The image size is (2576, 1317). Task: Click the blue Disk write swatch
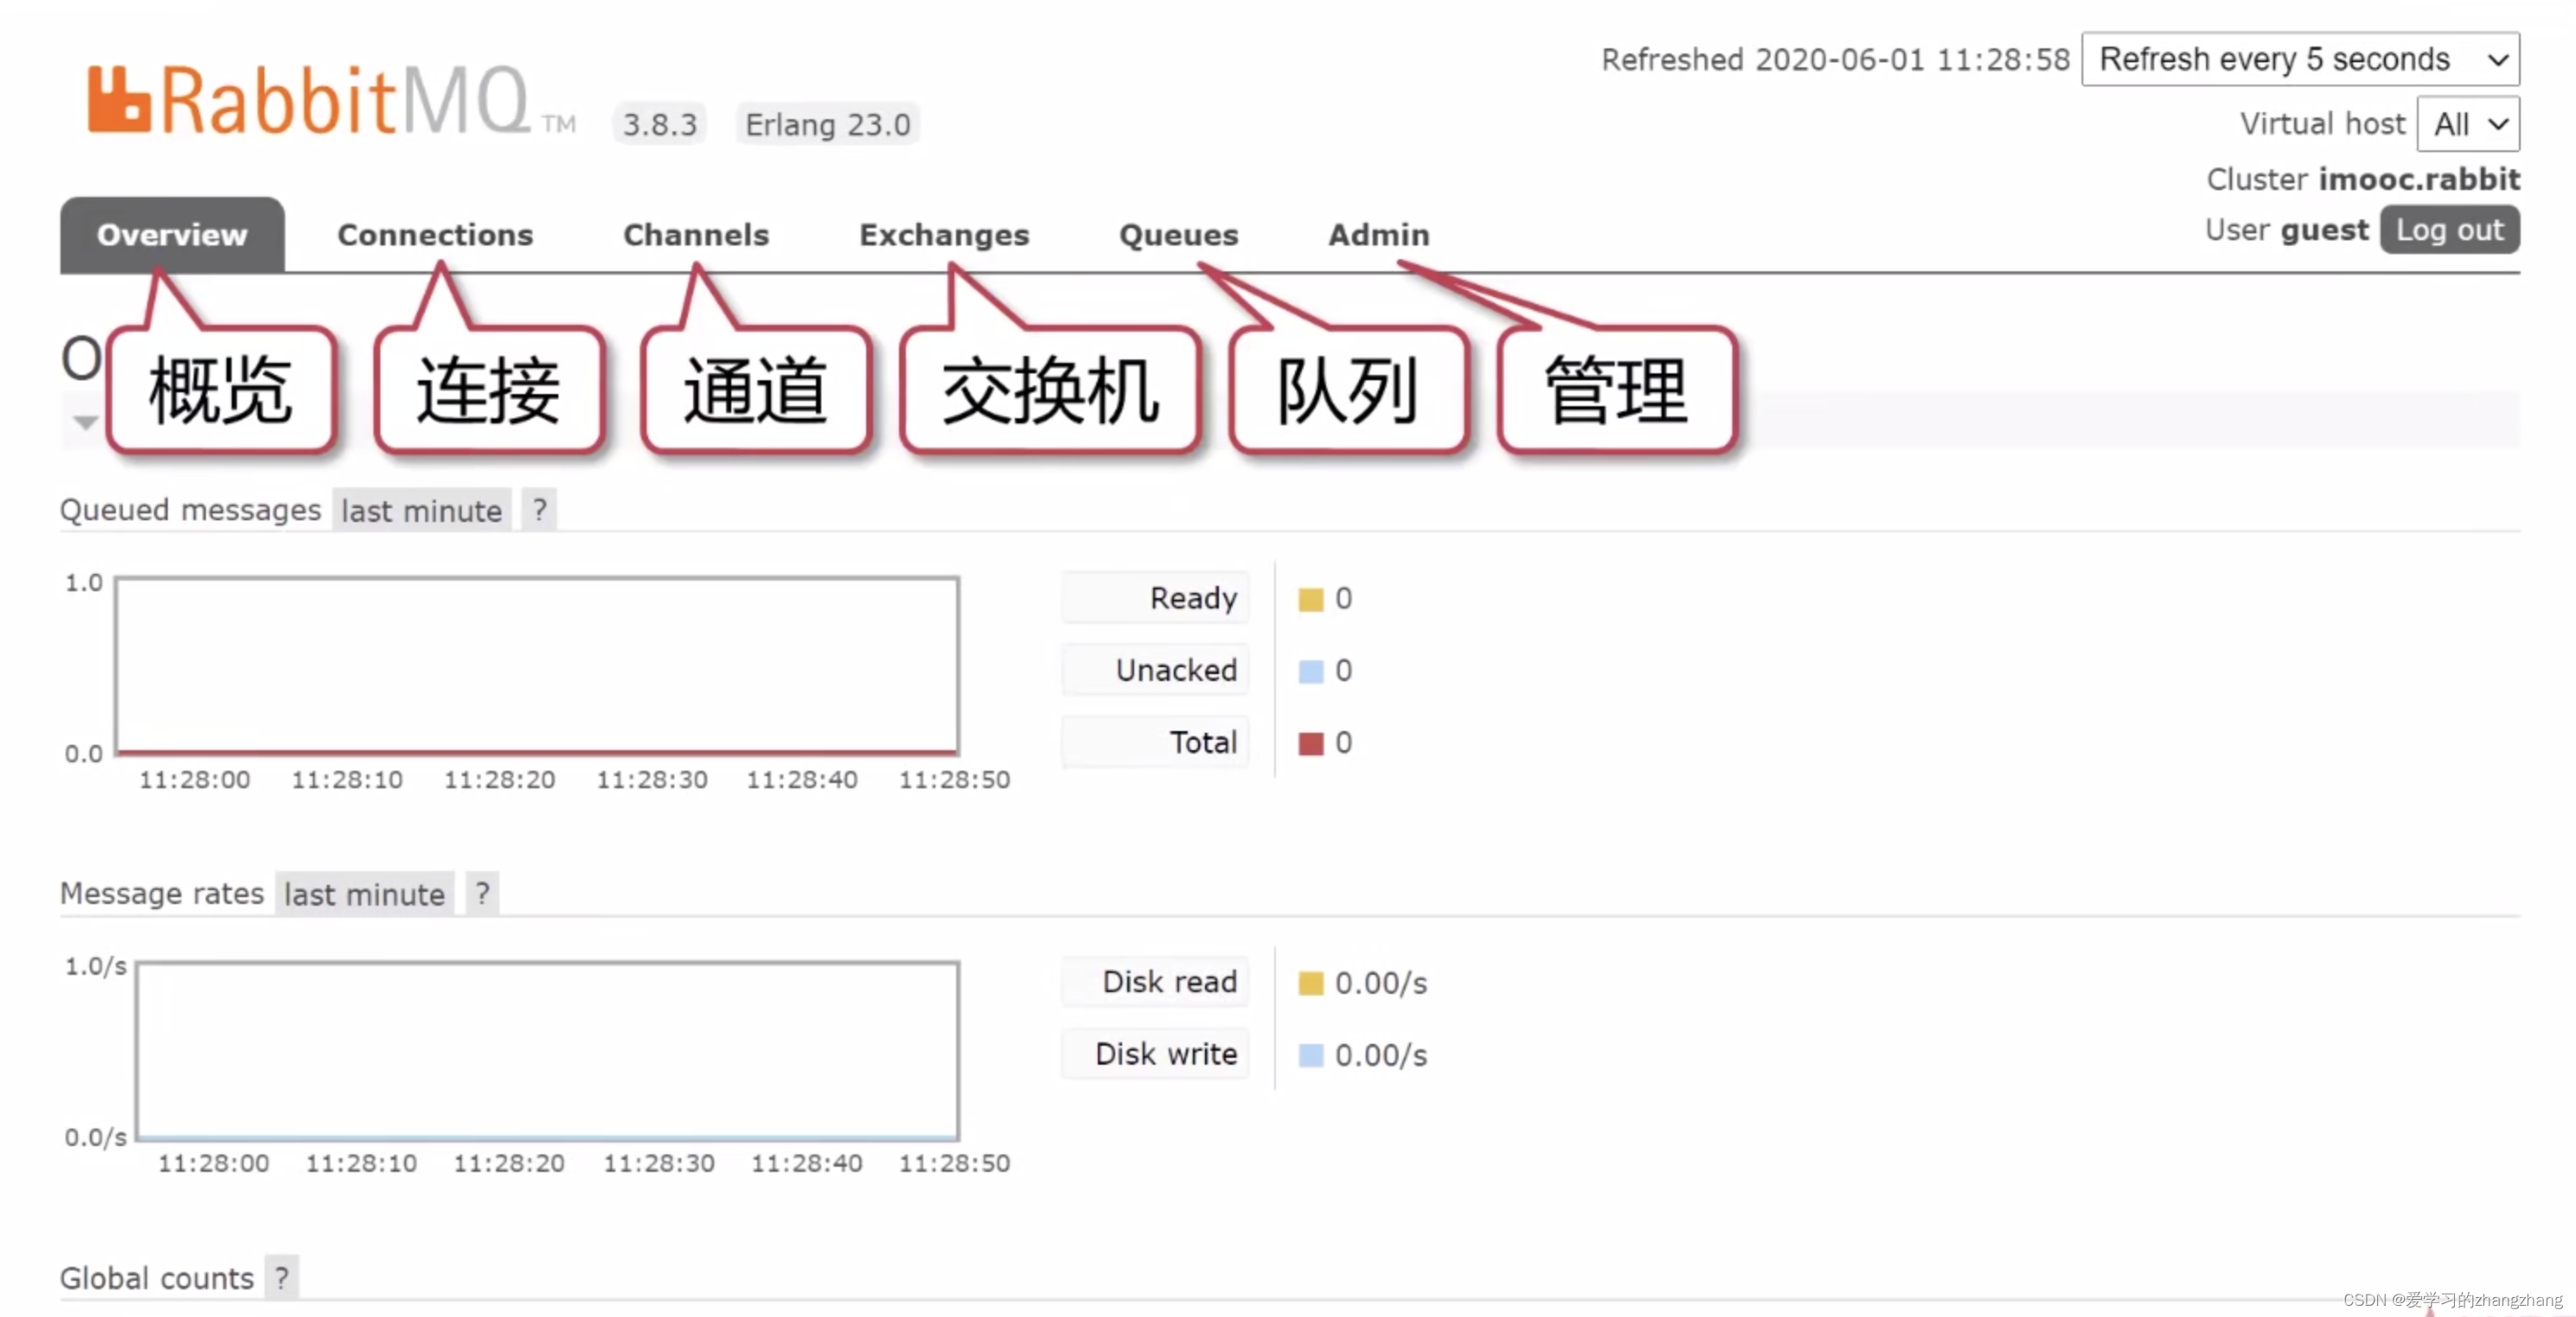coord(1310,1055)
